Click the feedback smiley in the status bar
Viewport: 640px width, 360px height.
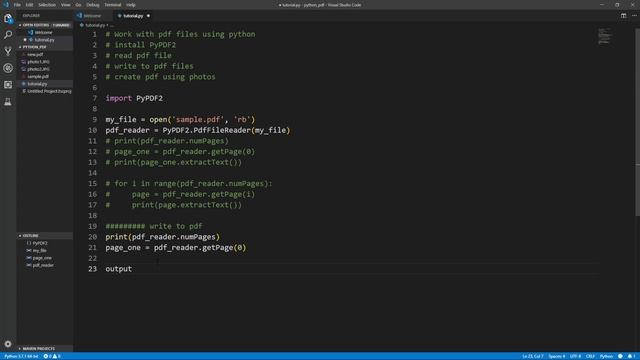pyautogui.click(x=620, y=356)
